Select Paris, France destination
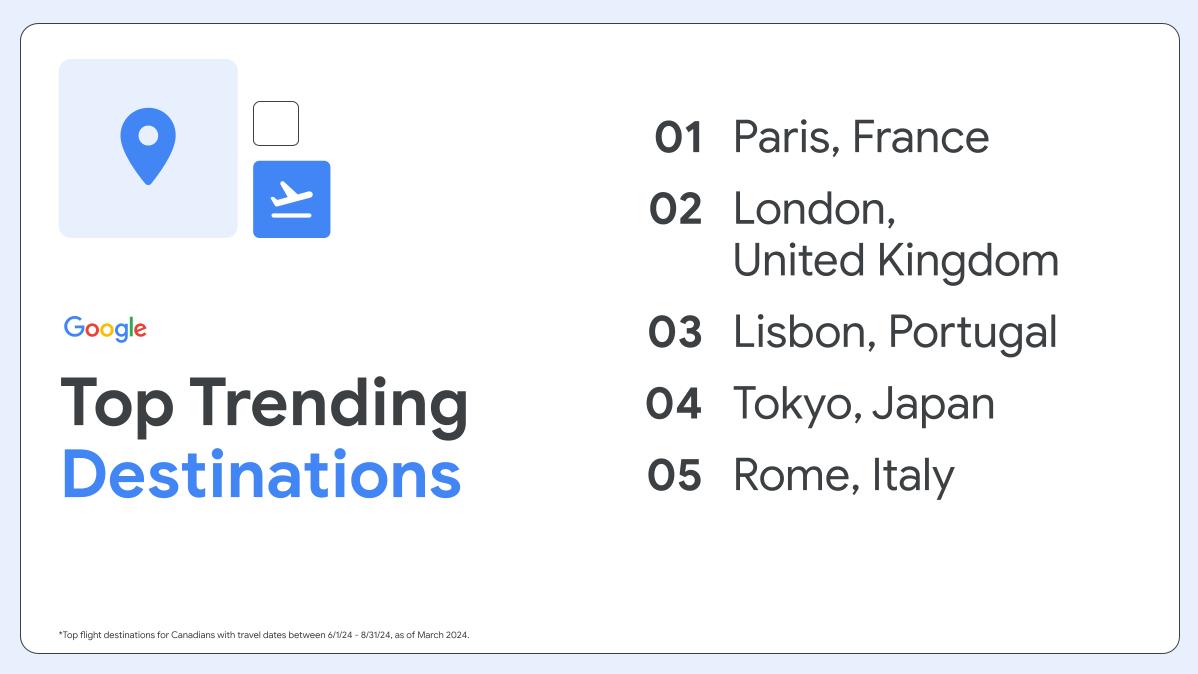This screenshot has height=674, width=1198. point(861,138)
